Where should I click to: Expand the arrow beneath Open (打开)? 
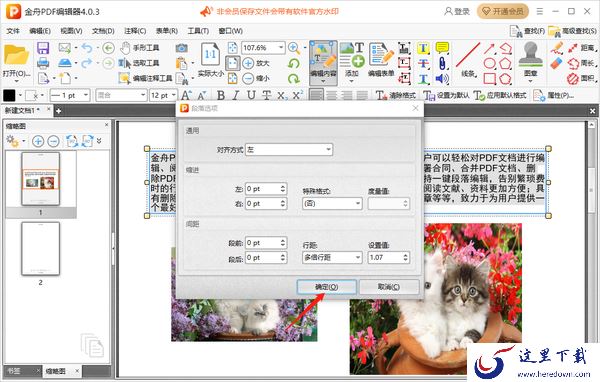pos(16,81)
